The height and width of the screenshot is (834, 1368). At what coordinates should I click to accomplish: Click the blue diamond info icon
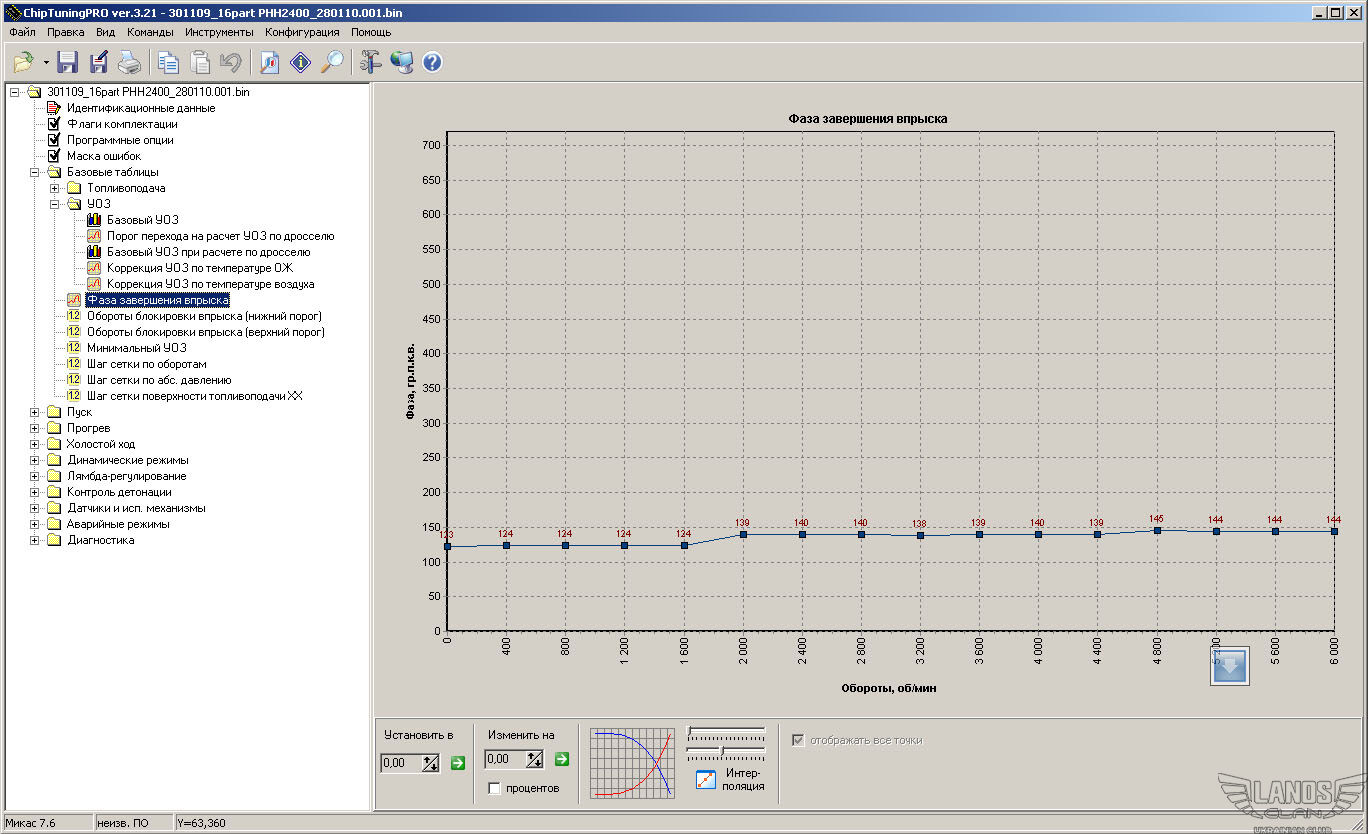click(300, 63)
